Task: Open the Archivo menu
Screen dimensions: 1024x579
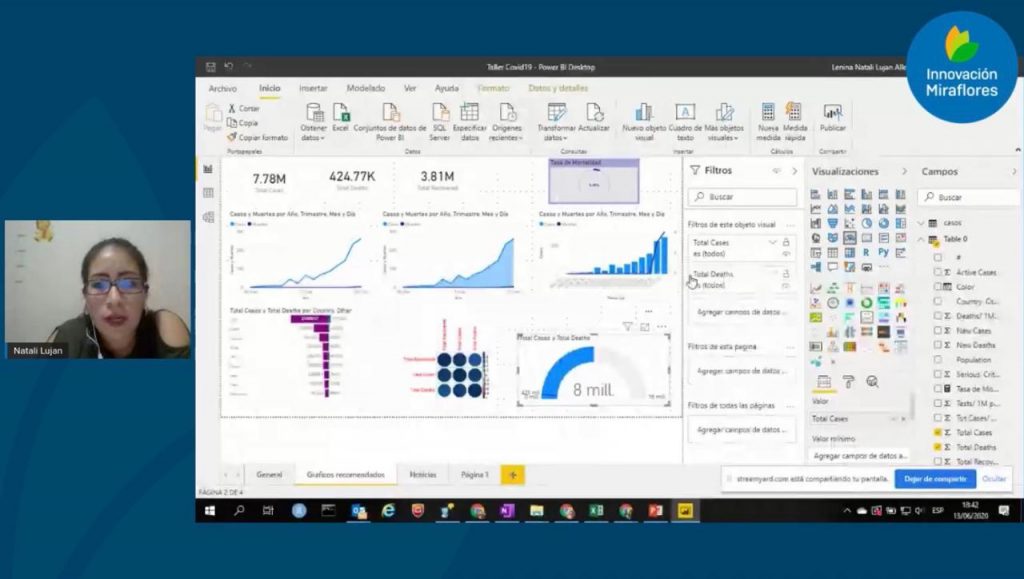Action: click(223, 88)
